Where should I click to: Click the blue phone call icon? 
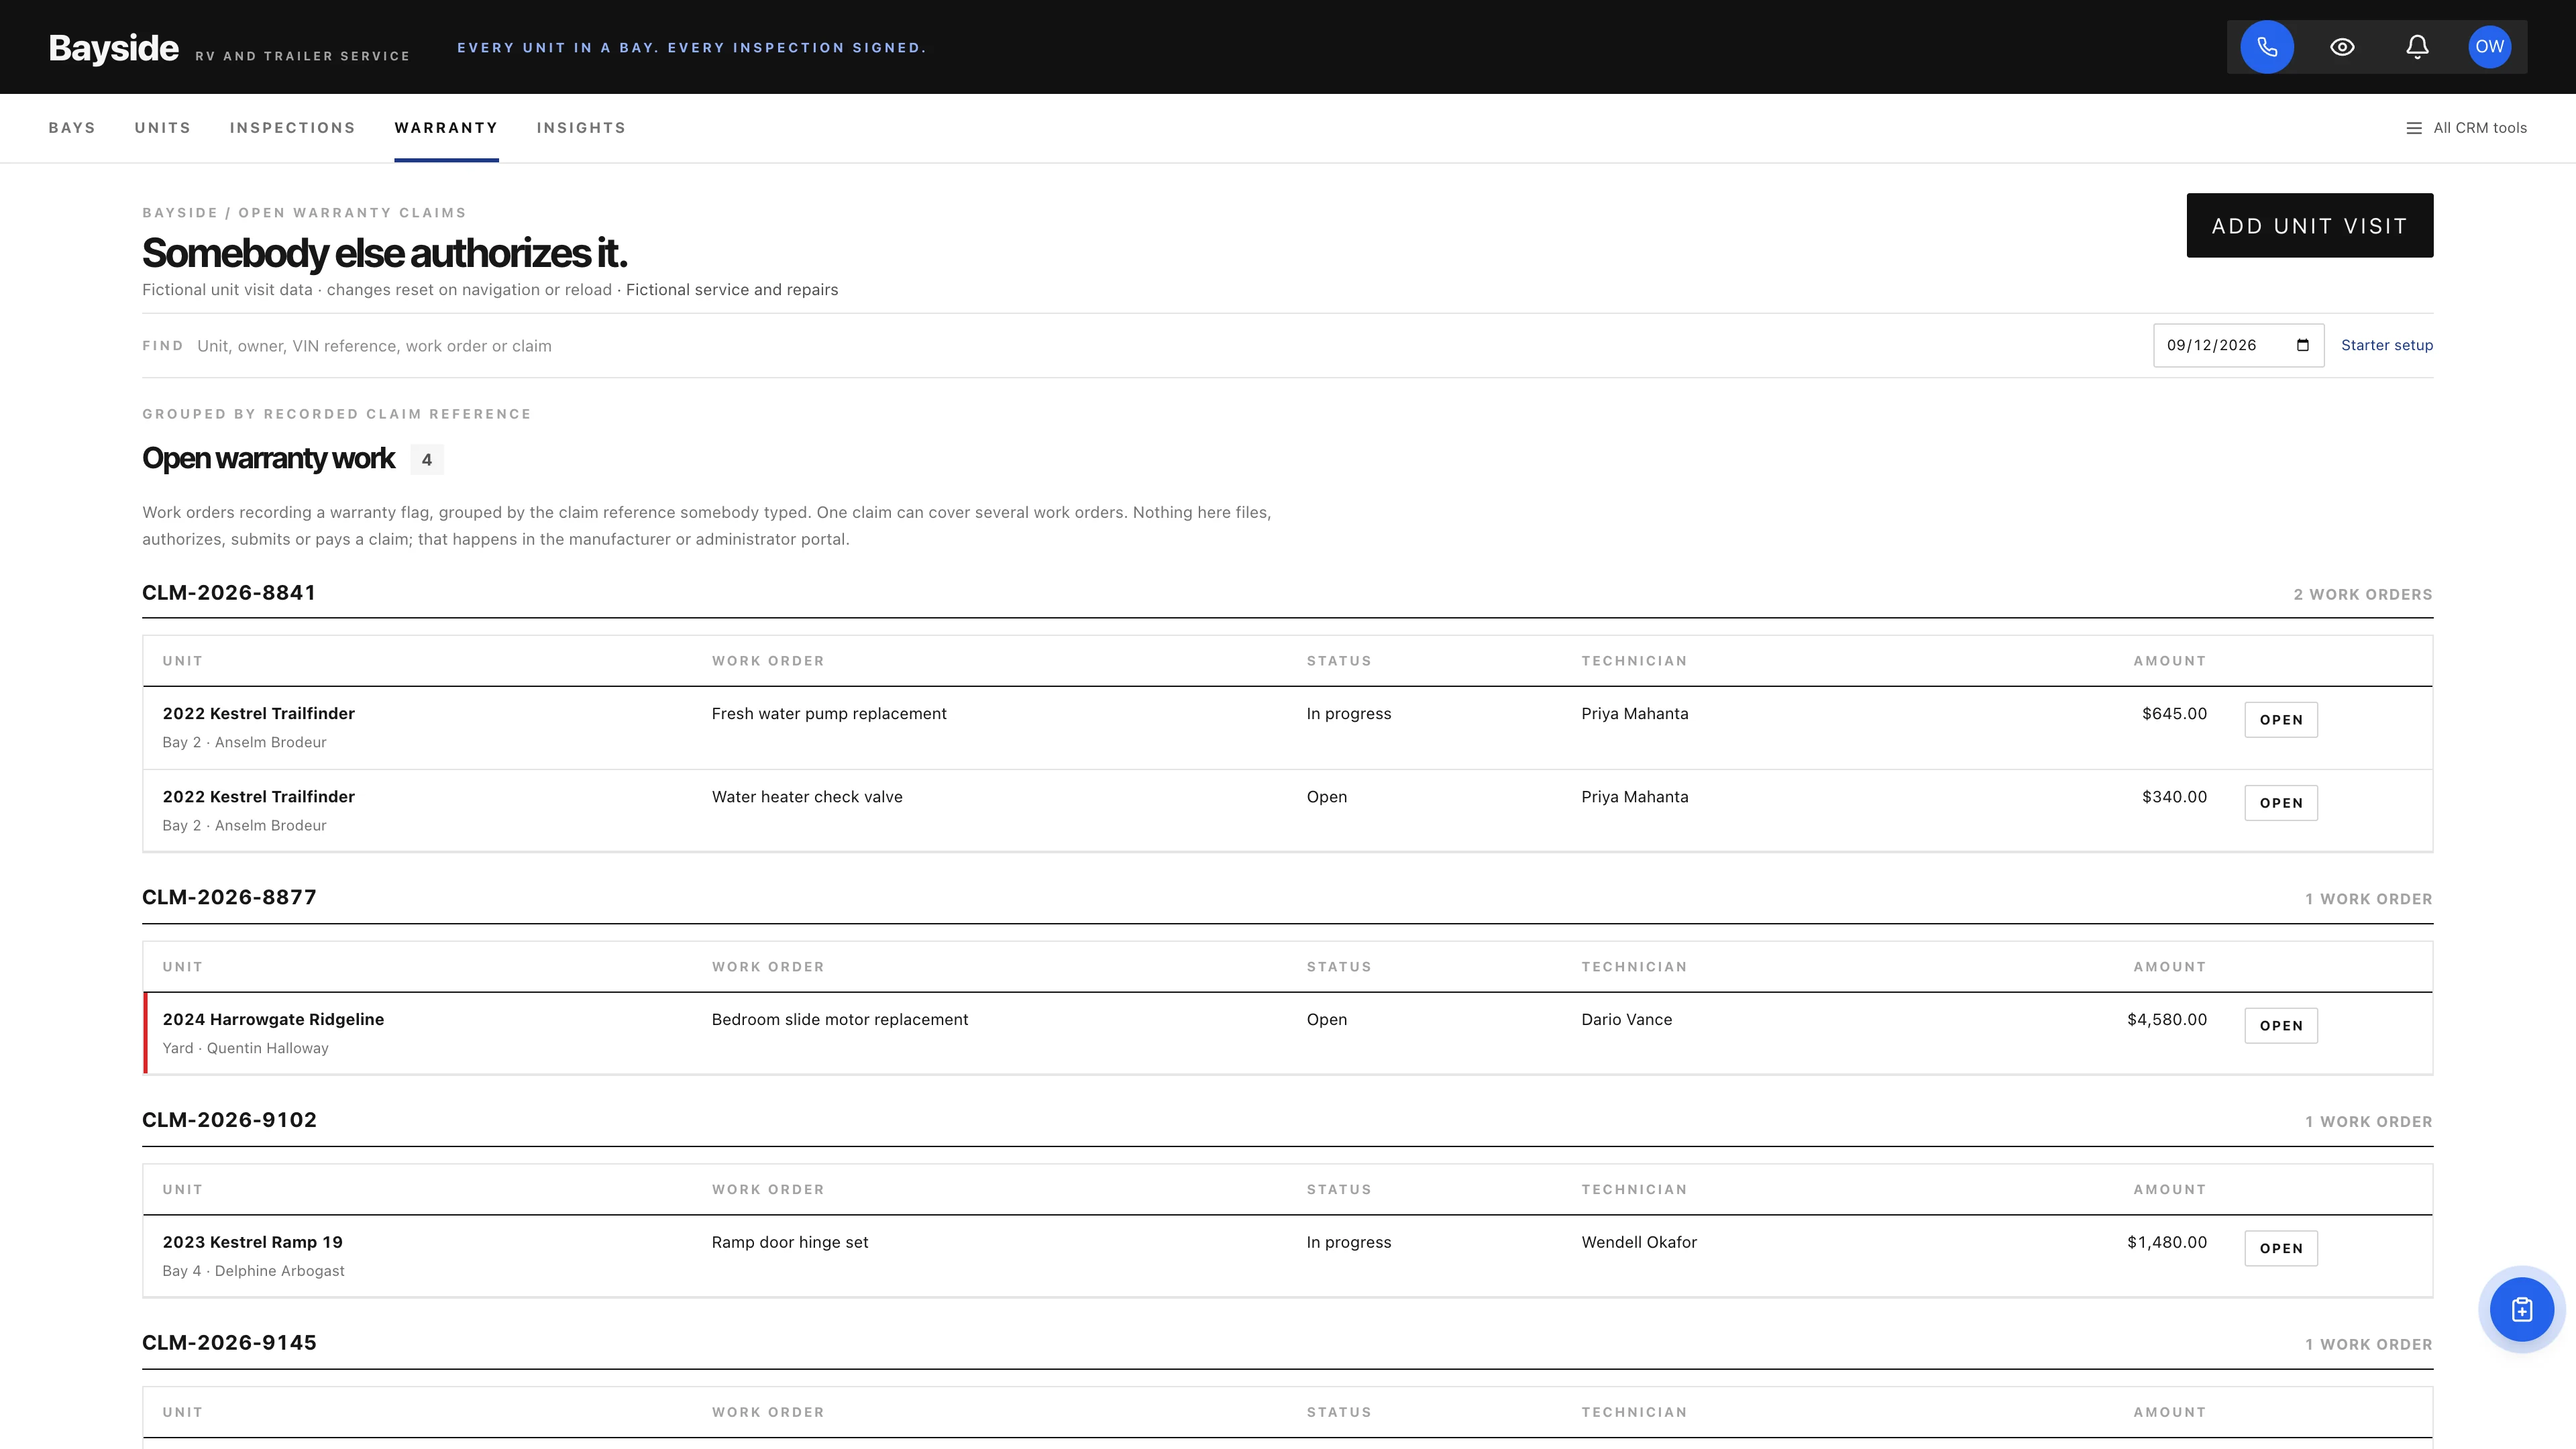click(x=2267, y=47)
